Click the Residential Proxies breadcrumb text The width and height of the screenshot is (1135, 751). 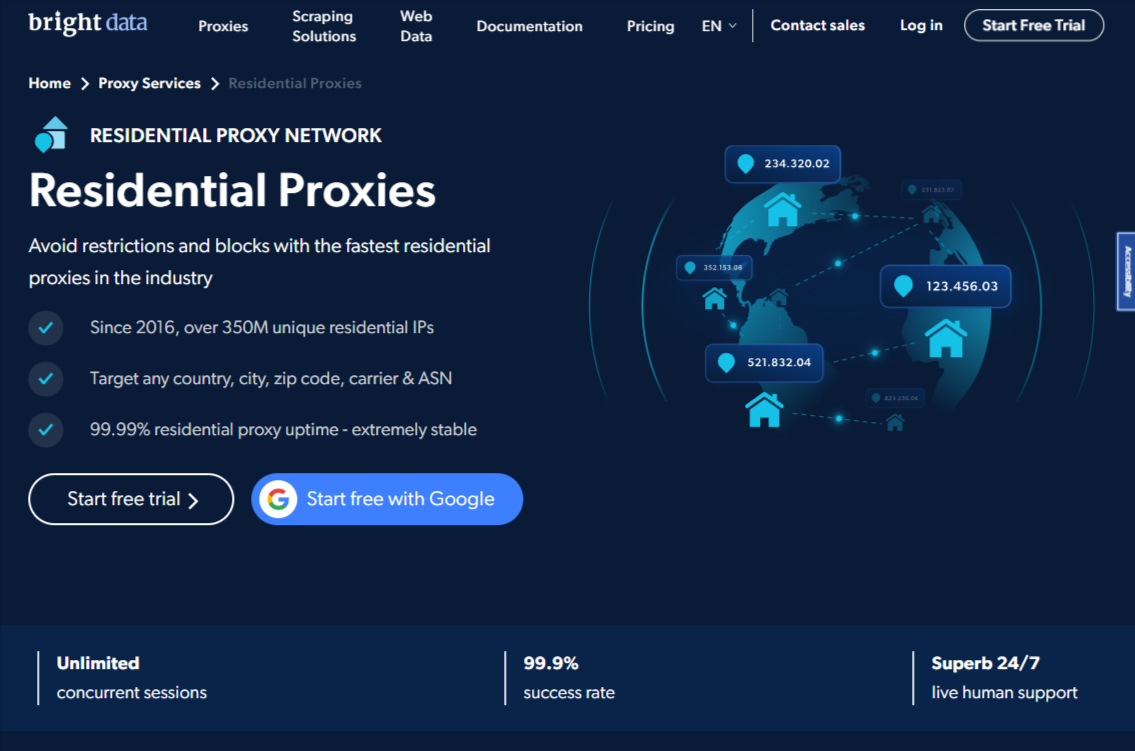pos(295,83)
